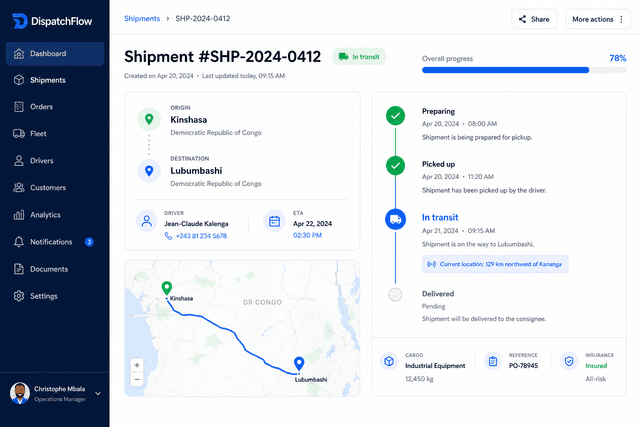Click the Industrial Equipment cargo label
Viewport: 640px width, 427px height.
[x=435, y=366]
